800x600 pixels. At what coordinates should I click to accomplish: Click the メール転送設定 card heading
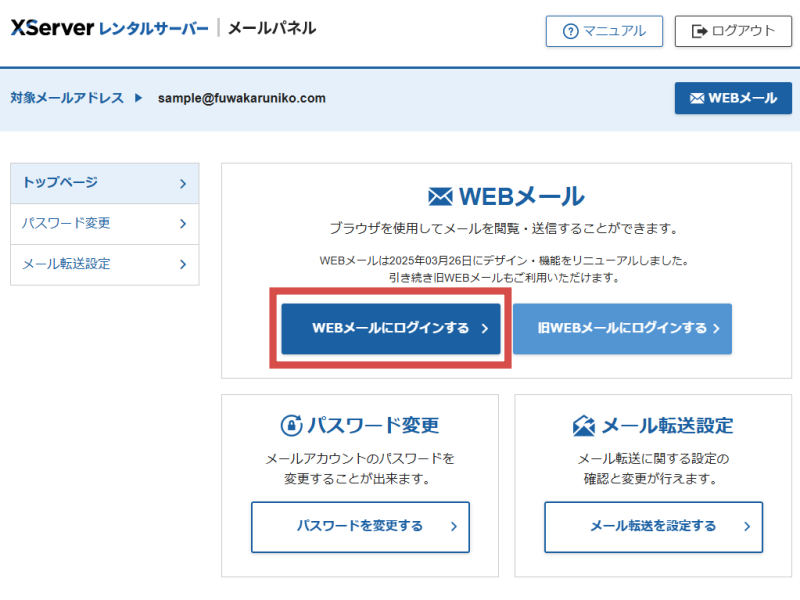coord(667,426)
